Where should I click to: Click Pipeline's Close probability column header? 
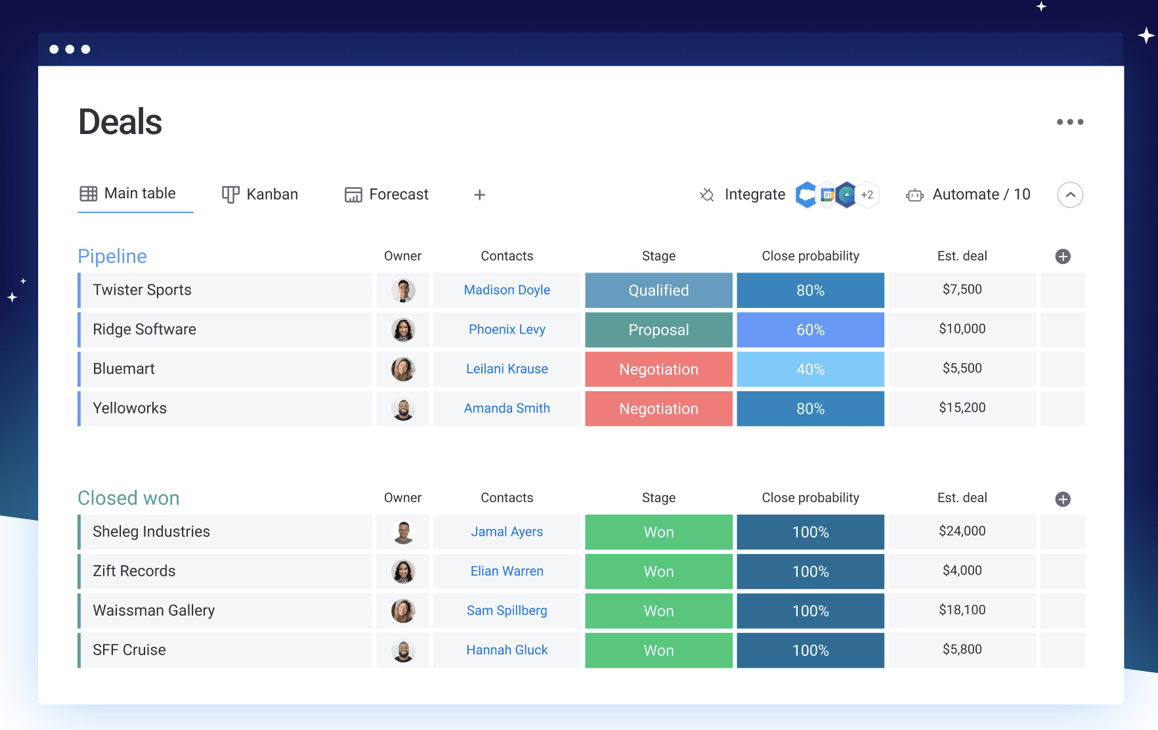pyautogui.click(x=810, y=256)
